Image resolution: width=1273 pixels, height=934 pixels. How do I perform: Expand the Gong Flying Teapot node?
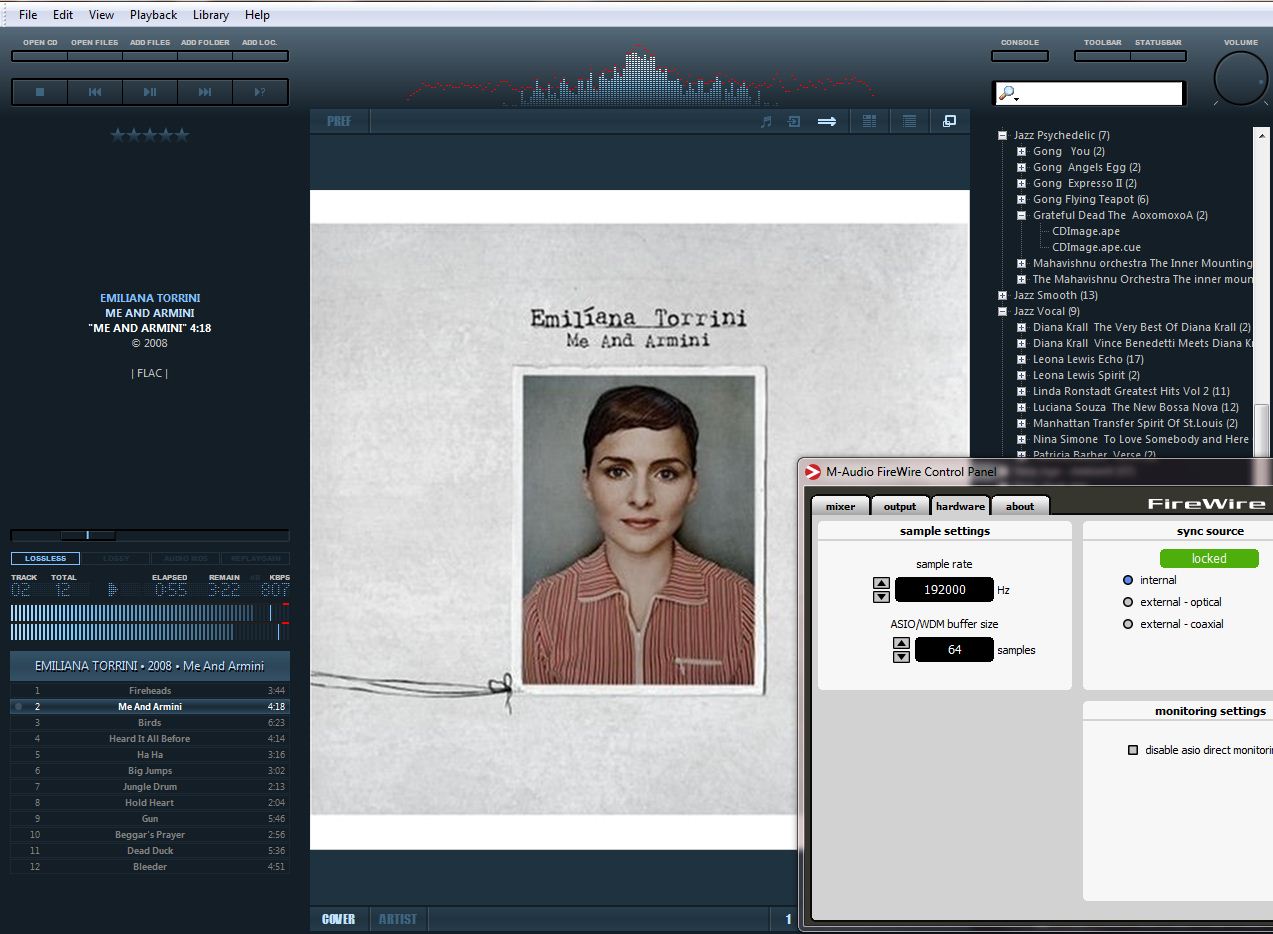click(1022, 199)
